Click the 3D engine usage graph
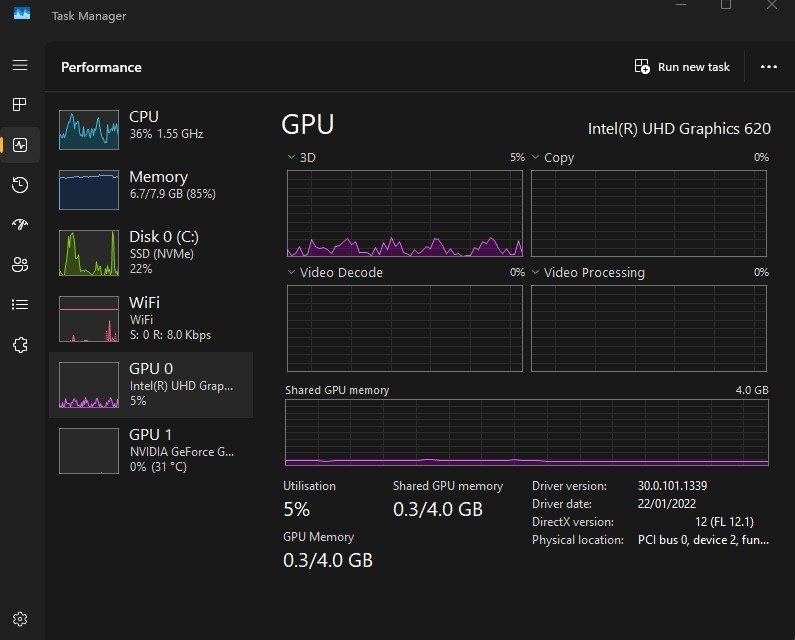Image resolution: width=795 pixels, height=640 pixels. [405, 214]
